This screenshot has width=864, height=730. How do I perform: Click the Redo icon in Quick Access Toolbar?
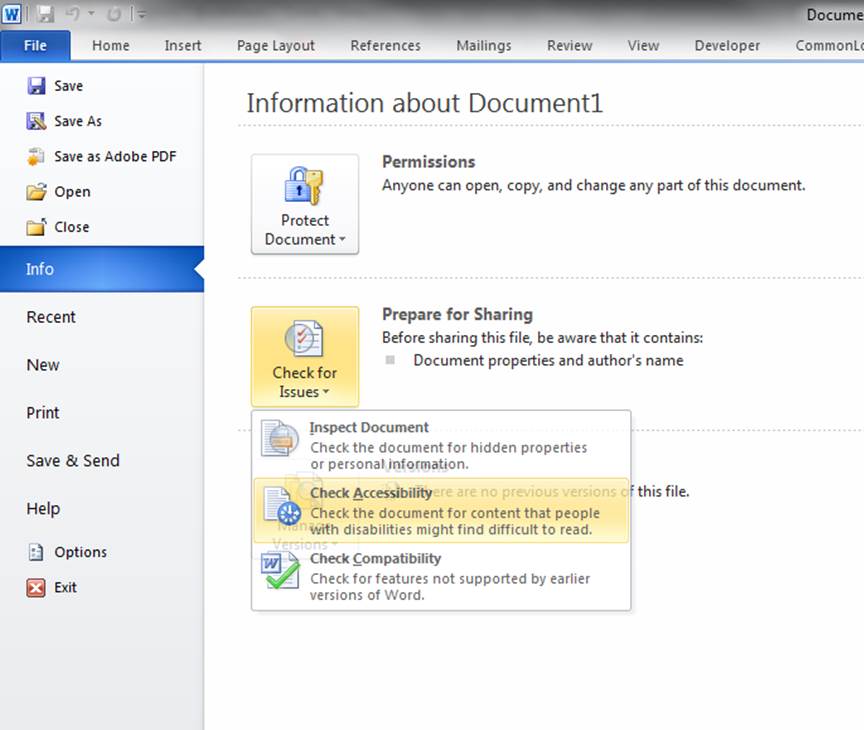[x=114, y=14]
